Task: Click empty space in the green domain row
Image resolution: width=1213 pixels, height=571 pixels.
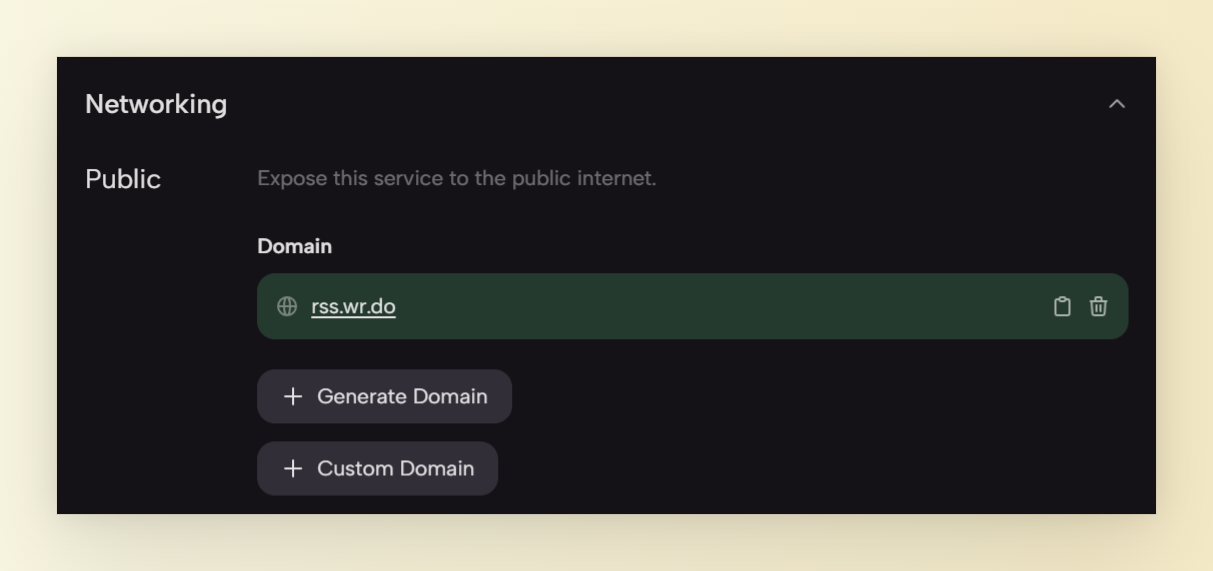Action: pyautogui.click(x=700, y=307)
